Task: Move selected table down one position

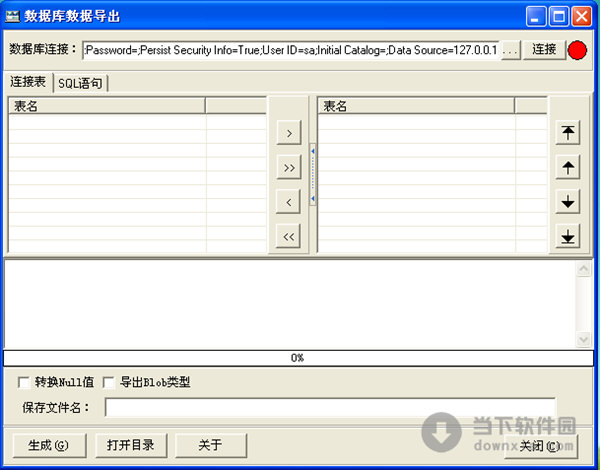Action: point(568,202)
